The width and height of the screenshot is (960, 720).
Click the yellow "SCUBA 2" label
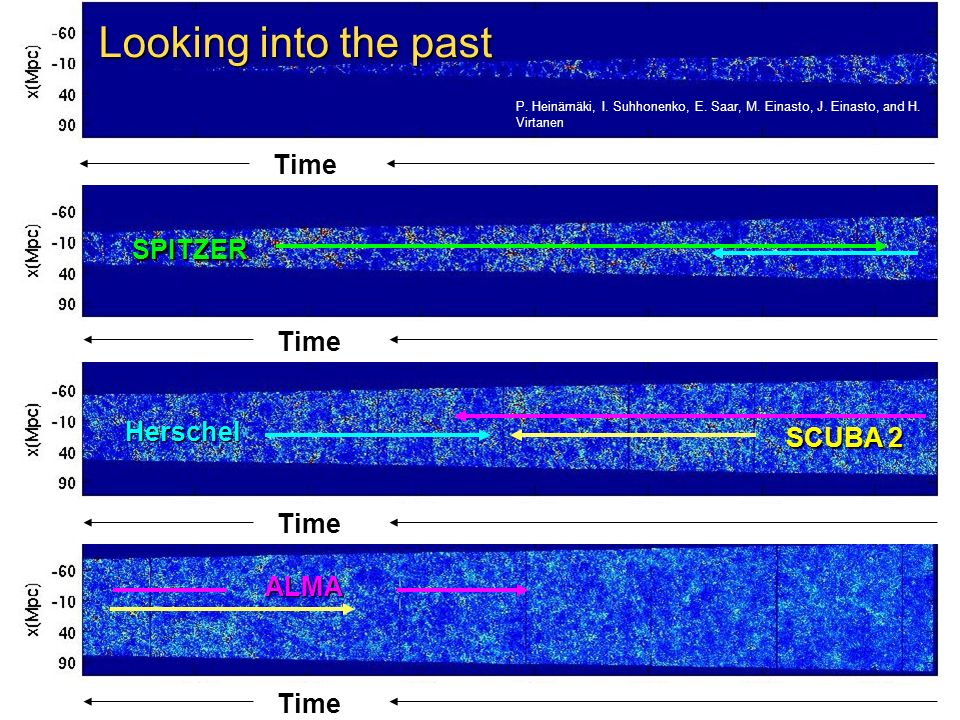[844, 438]
